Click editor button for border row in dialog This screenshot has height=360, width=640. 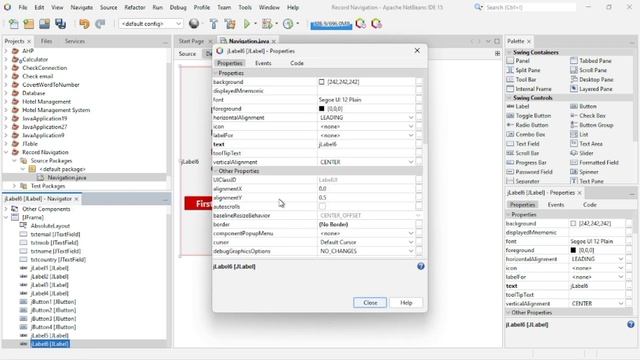tap(419, 224)
